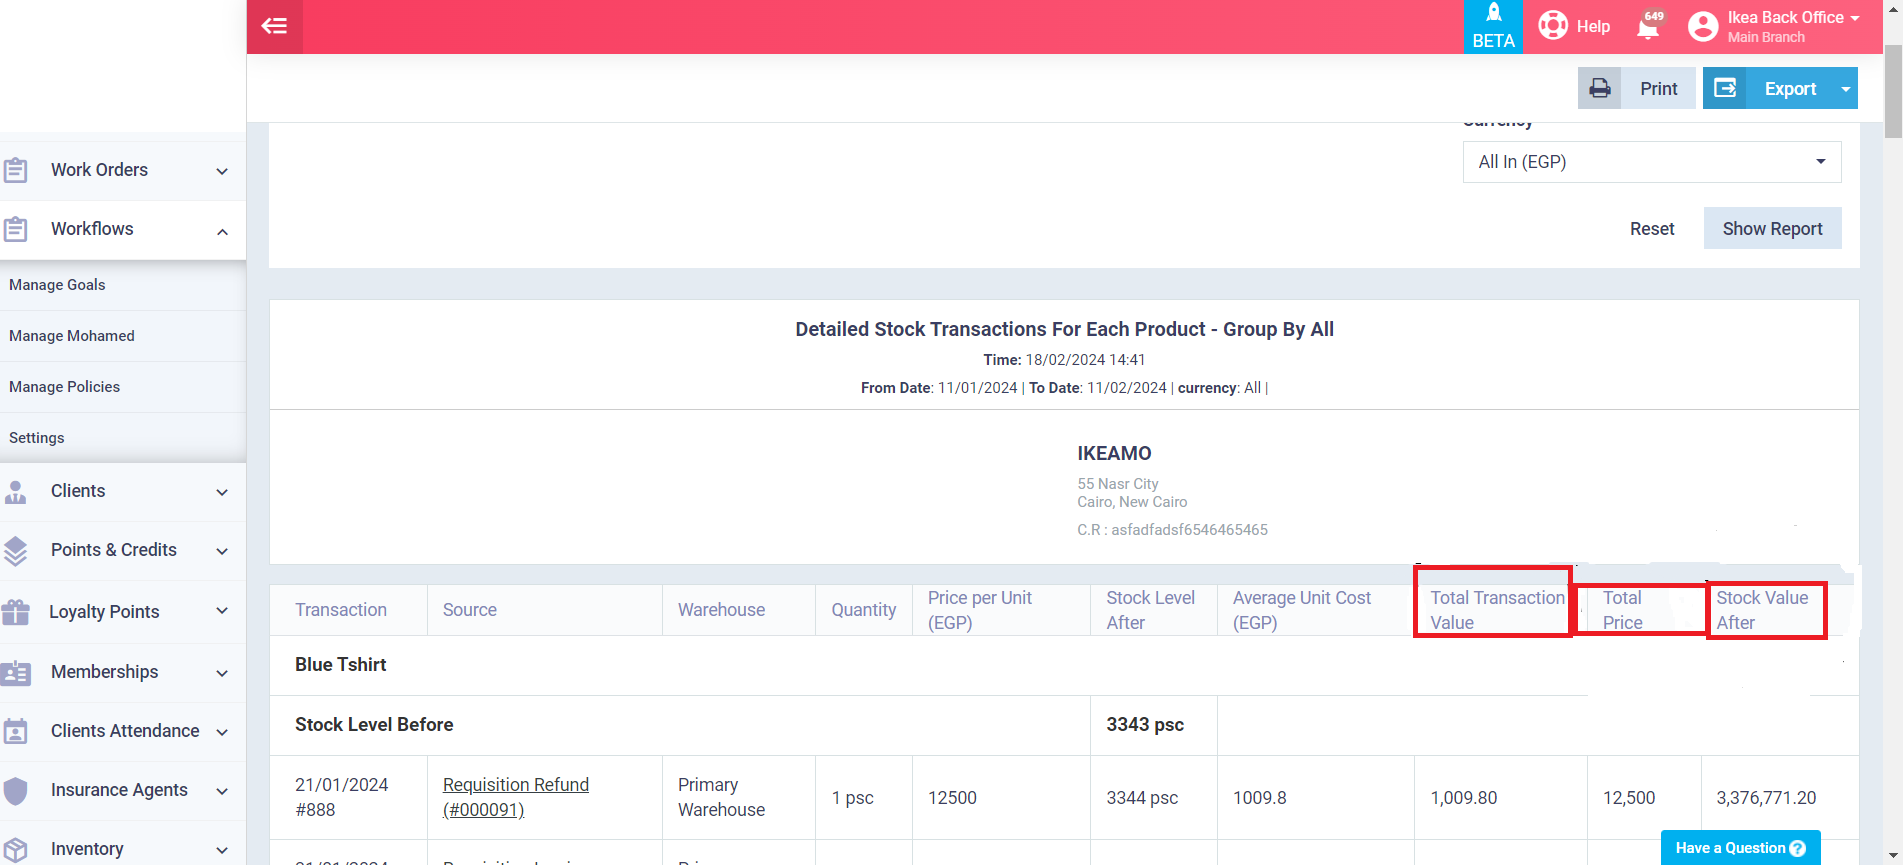
Task: Open the All In (EGP) currency dropdown
Action: (1651, 162)
